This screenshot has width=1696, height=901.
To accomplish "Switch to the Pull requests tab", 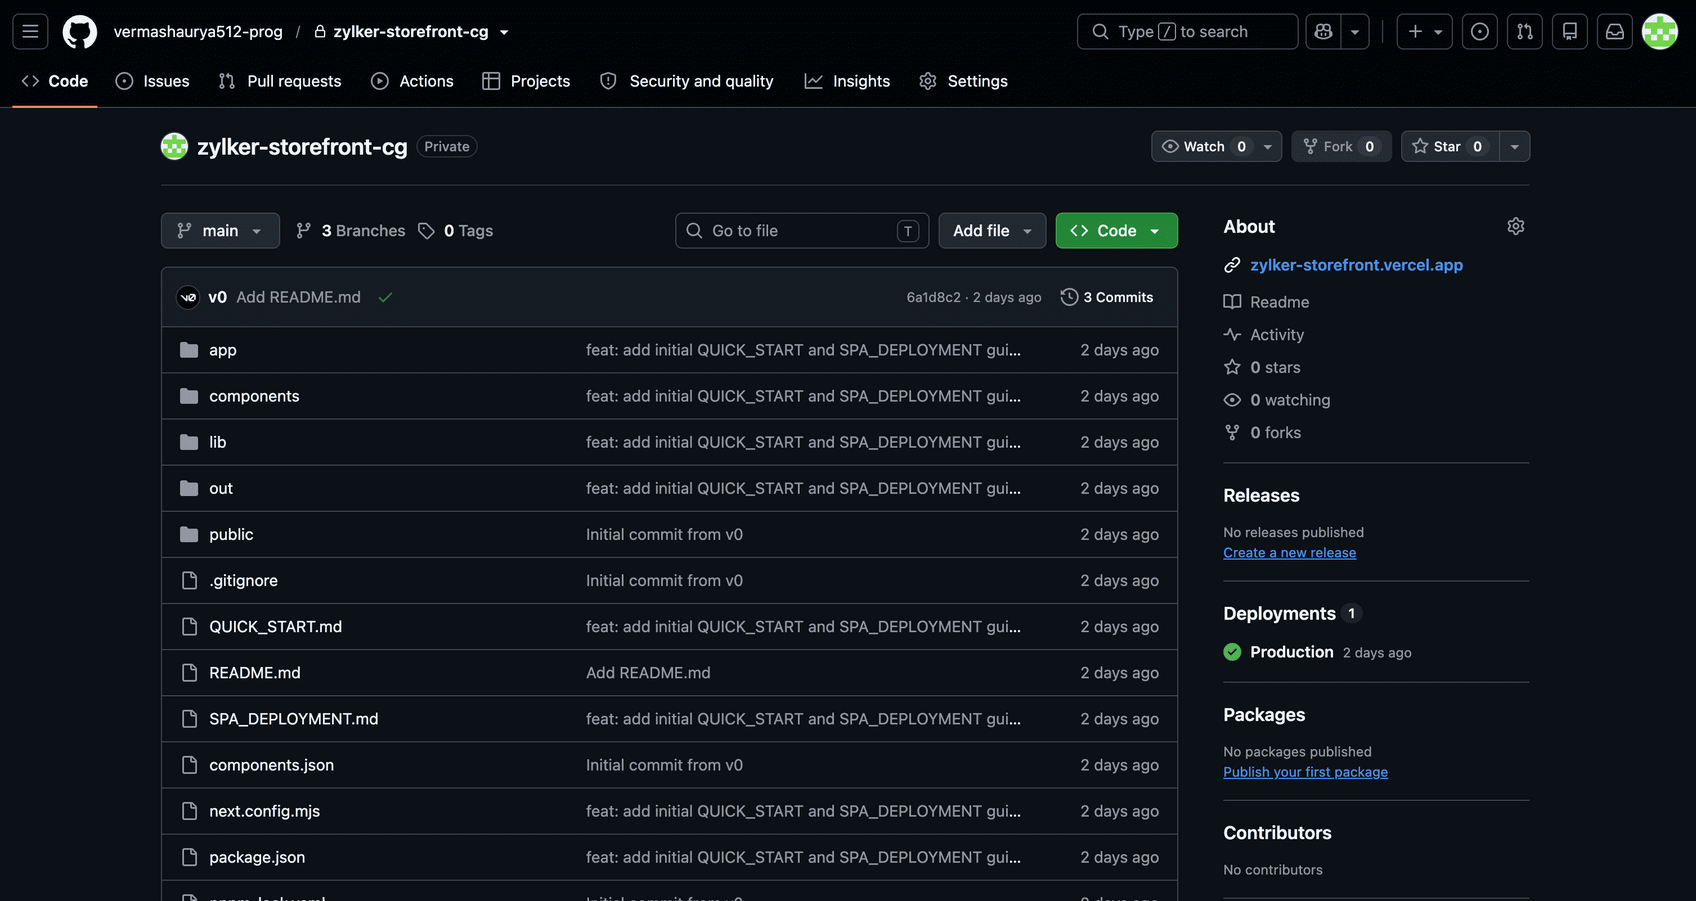I will 280,81.
